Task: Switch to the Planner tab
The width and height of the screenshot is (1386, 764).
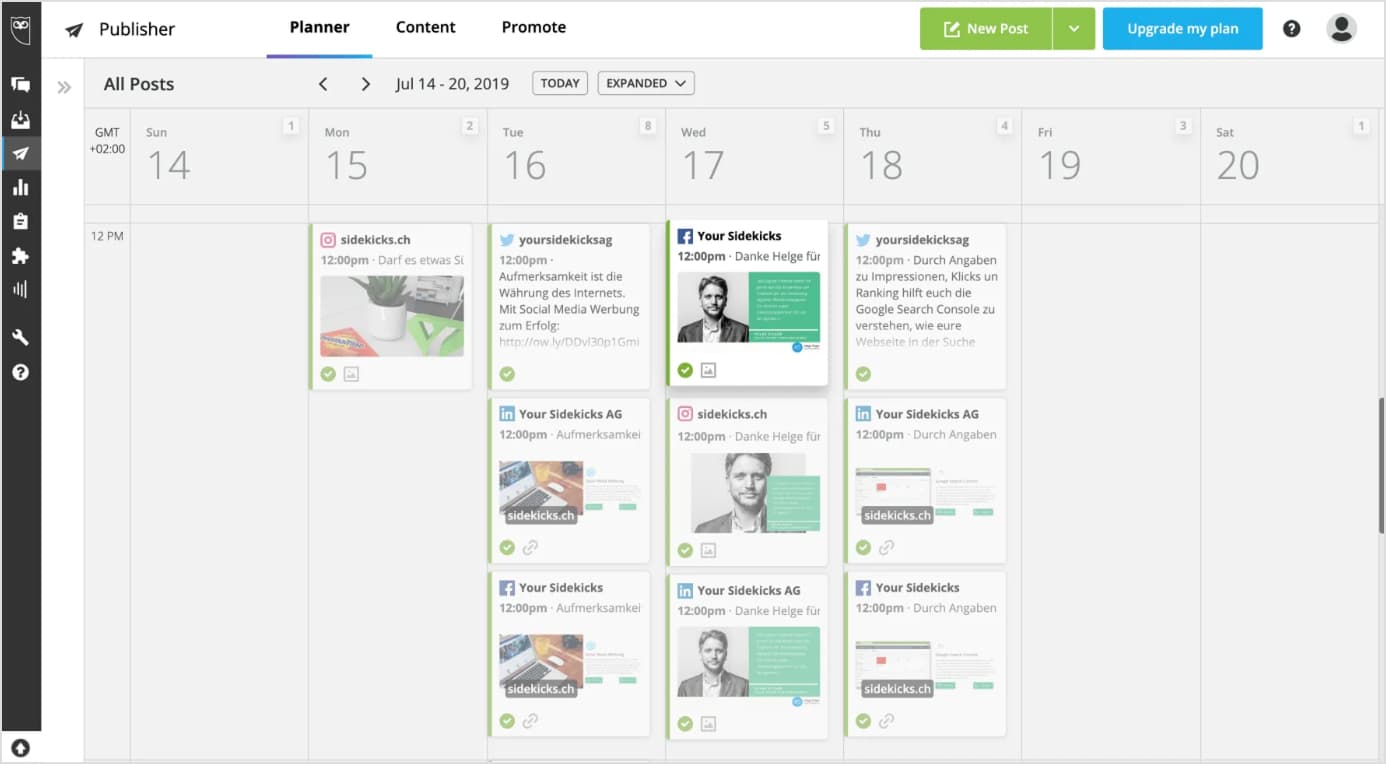Action: [x=320, y=28]
